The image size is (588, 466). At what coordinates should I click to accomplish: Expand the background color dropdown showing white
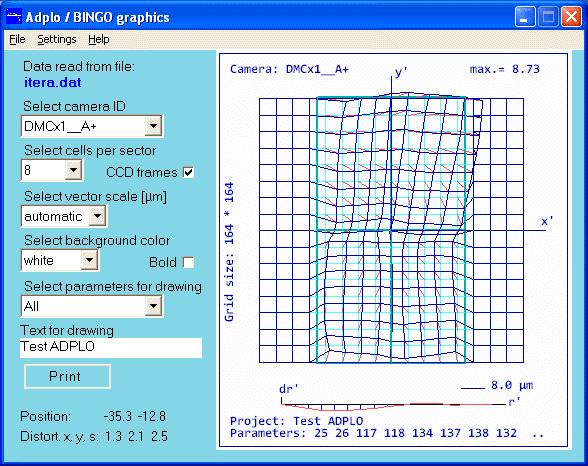(x=89, y=260)
